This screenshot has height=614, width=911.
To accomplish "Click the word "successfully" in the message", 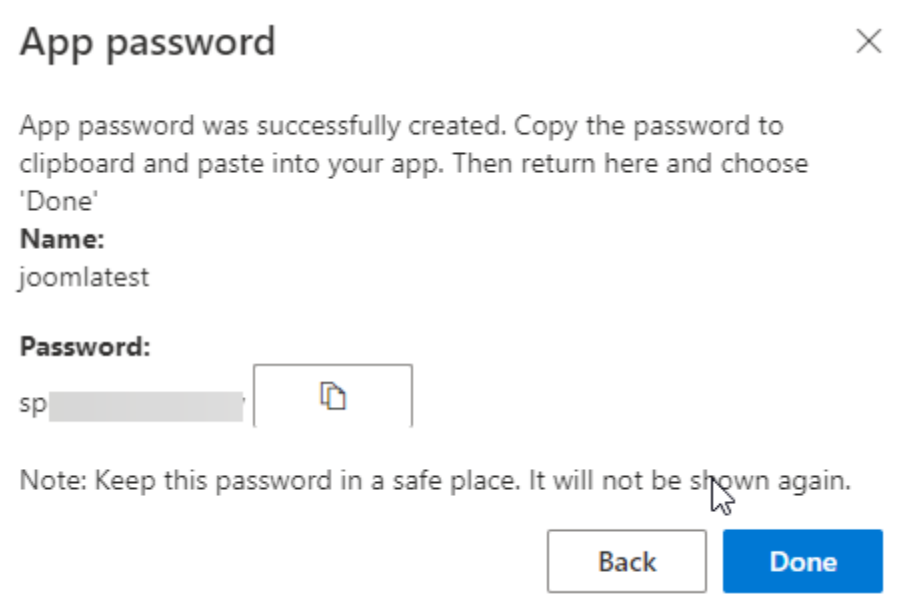I will click(x=323, y=127).
